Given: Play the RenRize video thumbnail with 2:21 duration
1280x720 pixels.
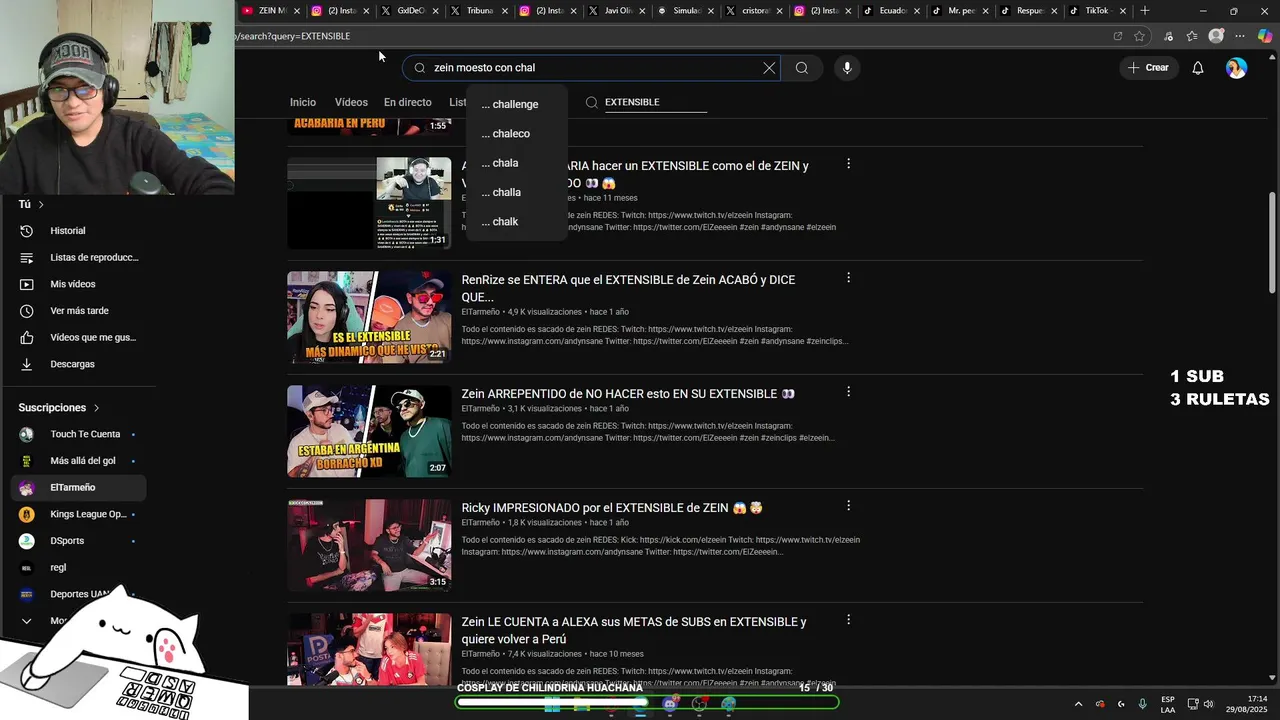Looking at the screenshot, I should point(369,317).
